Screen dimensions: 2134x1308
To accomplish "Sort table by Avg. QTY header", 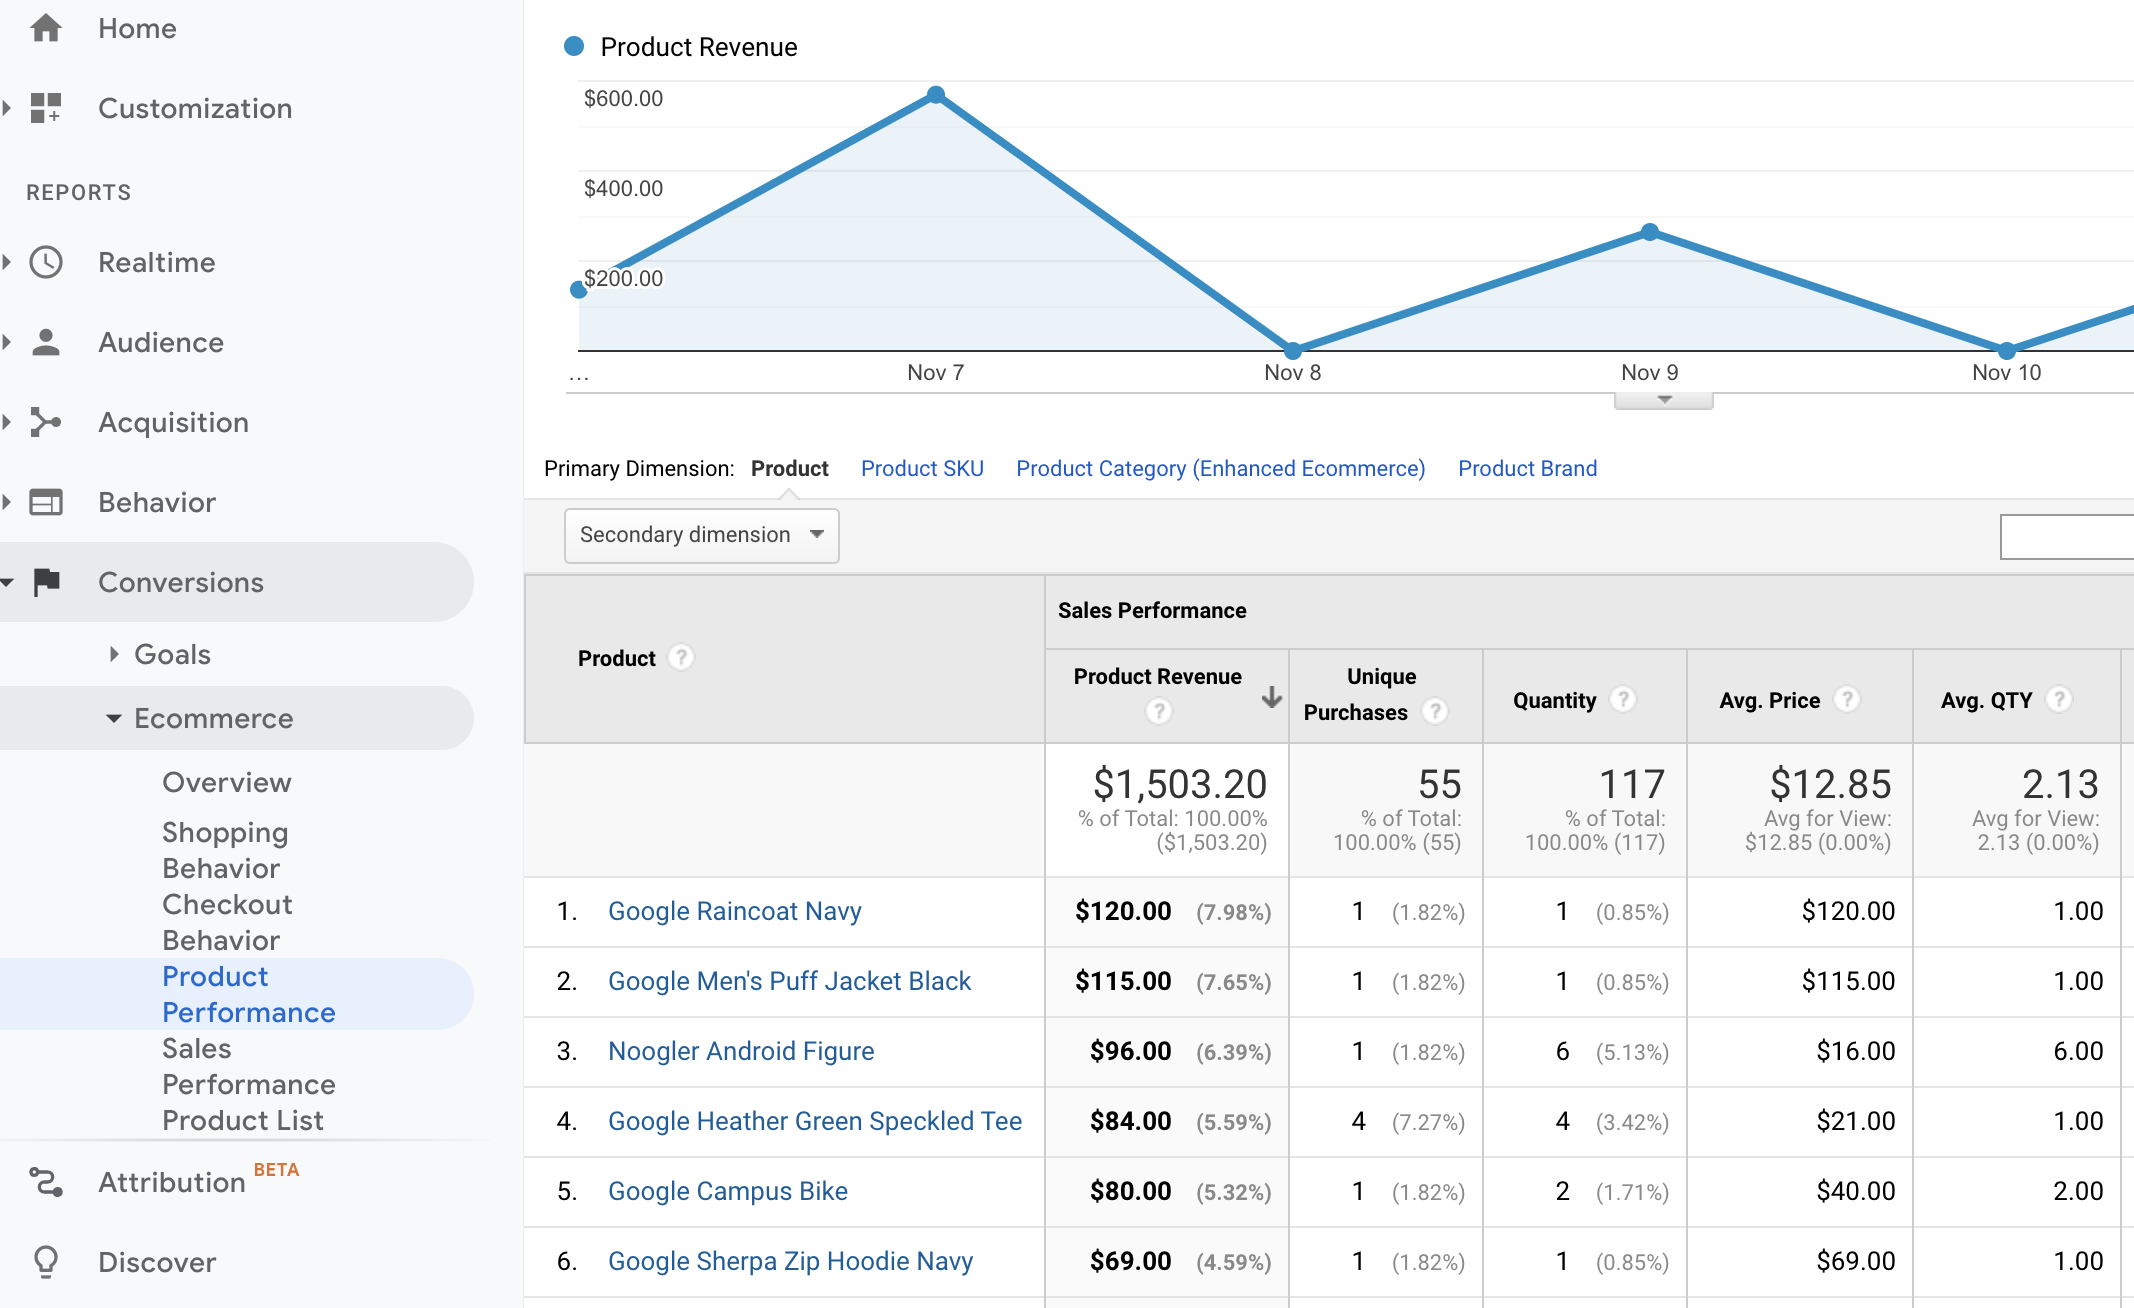I will (1986, 700).
